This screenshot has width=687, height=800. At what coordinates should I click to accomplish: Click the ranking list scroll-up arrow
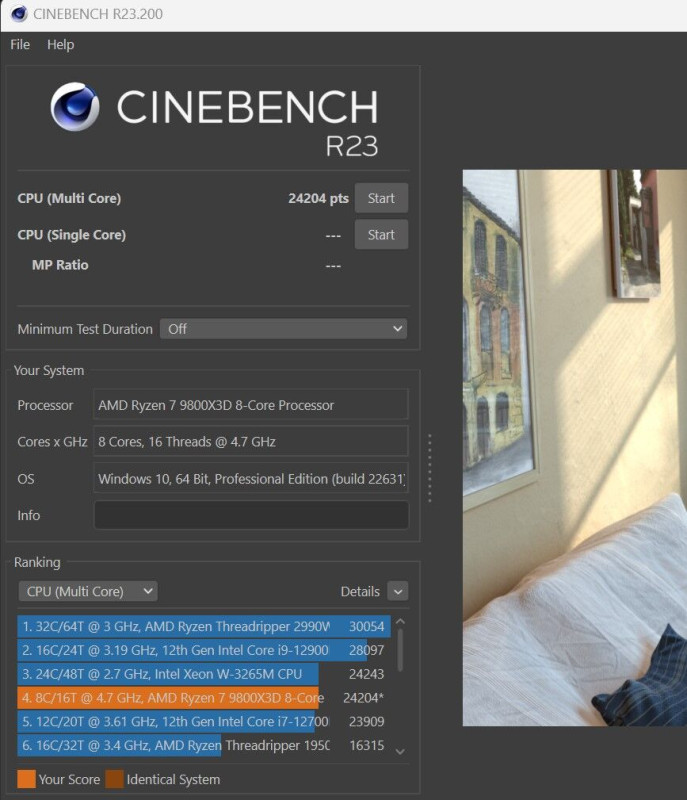point(400,621)
